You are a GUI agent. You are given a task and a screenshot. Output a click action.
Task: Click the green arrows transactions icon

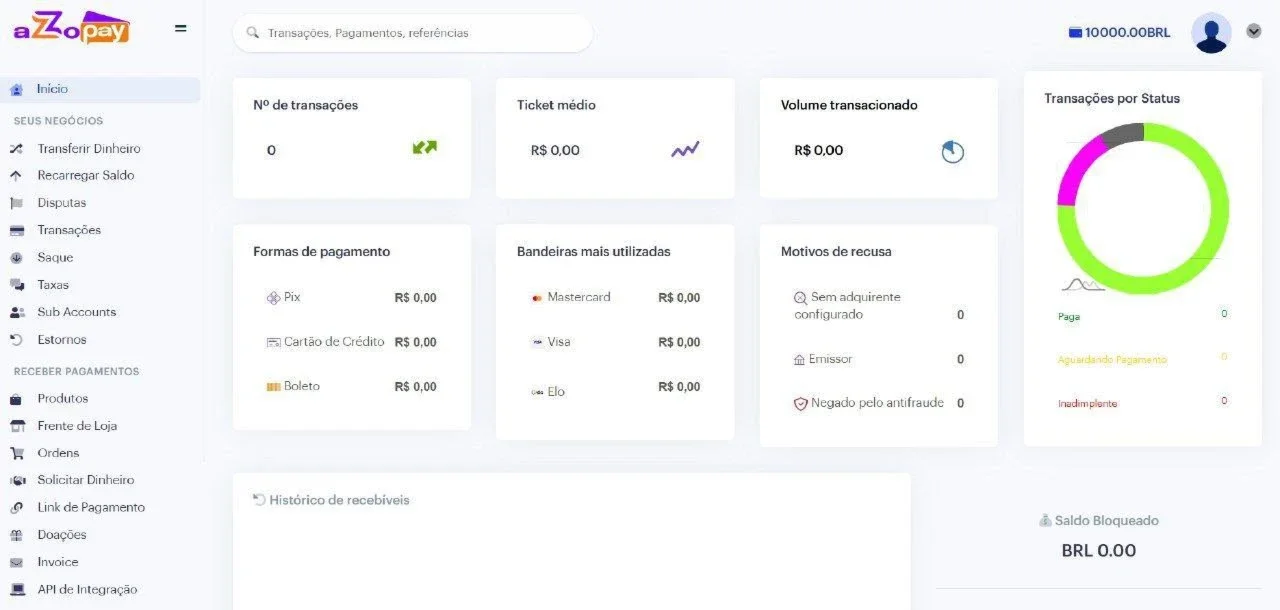(x=425, y=148)
